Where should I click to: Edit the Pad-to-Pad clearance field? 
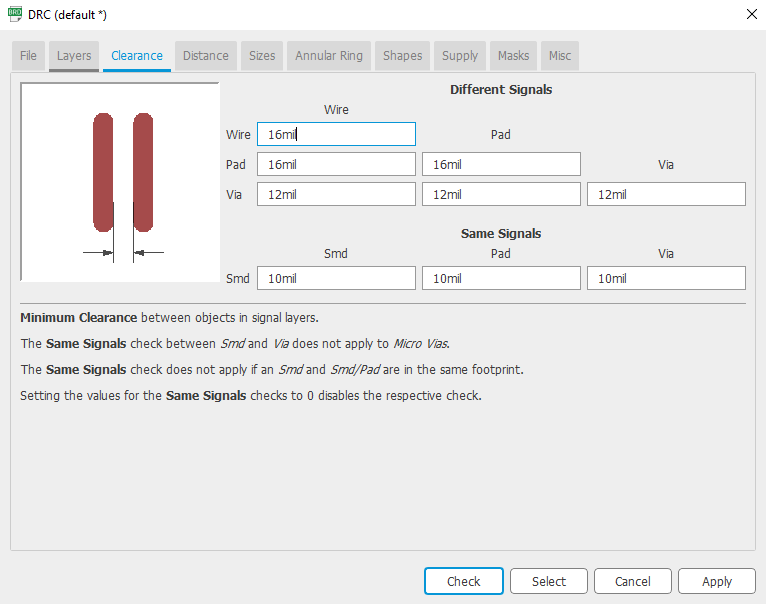(x=501, y=164)
